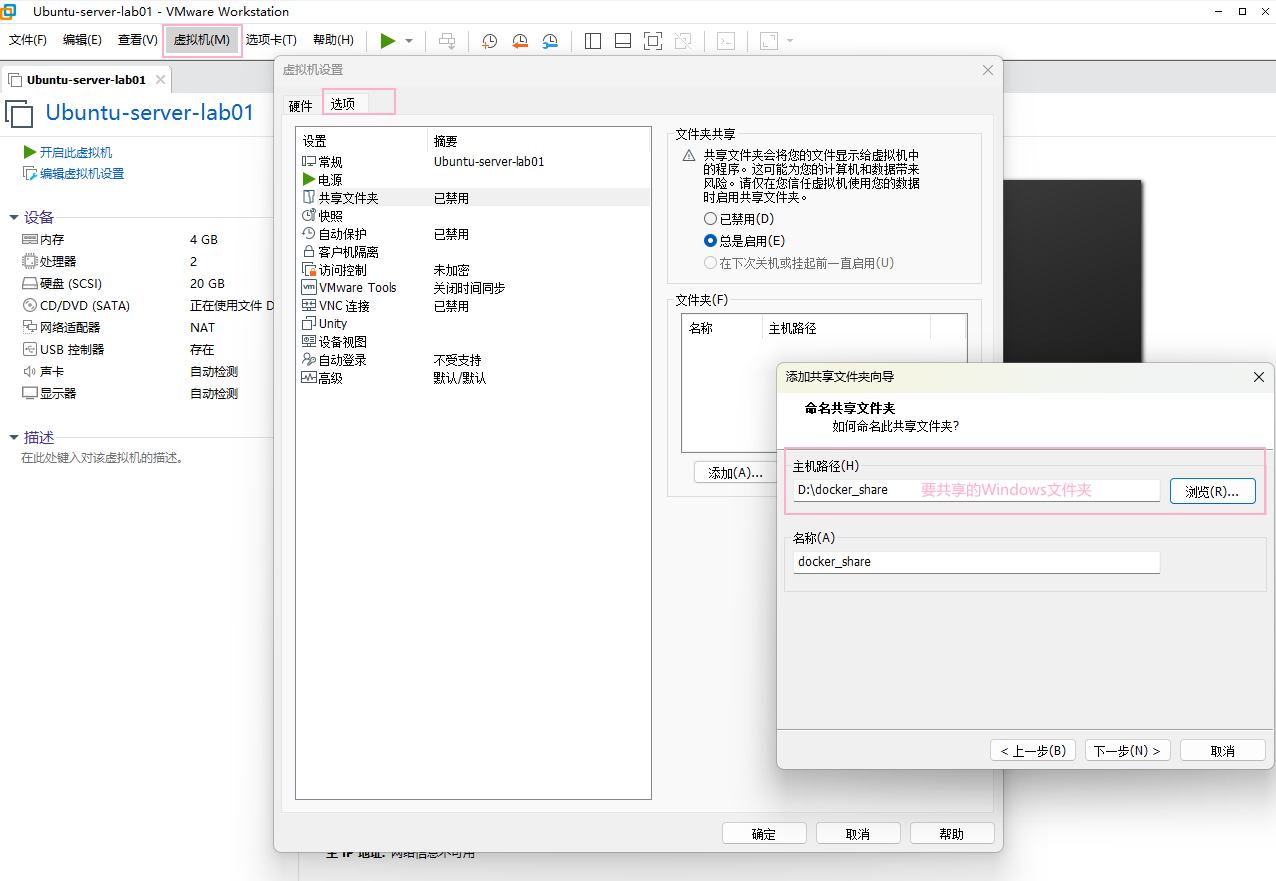Open the 文件(F) menu
The image size is (1276, 881).
(28, 40)
